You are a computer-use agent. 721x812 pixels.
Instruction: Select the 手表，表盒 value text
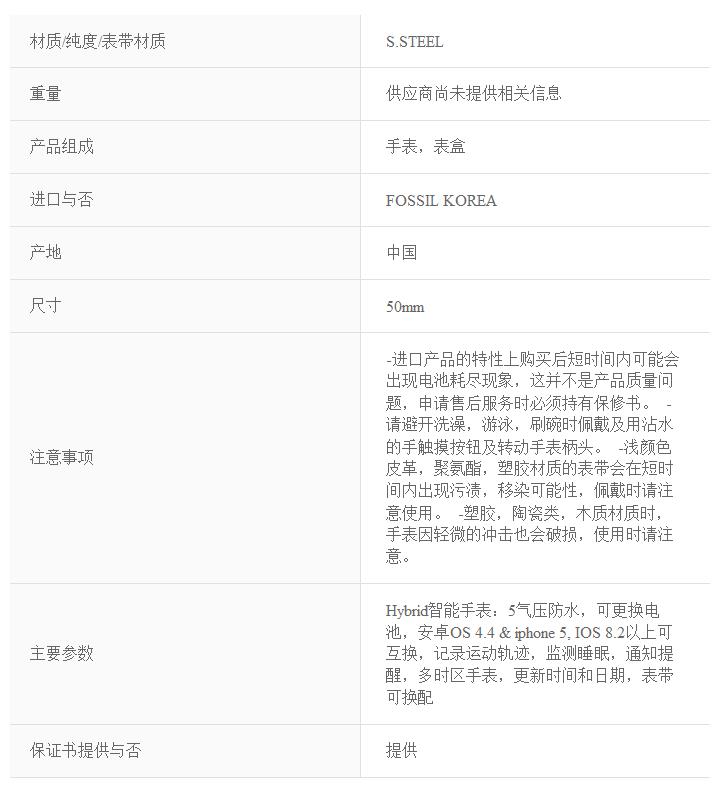[x=425, y=147]
